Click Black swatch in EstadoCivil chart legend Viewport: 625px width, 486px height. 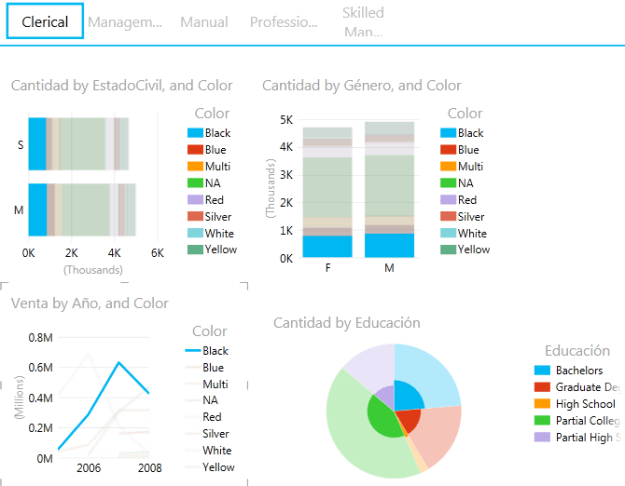(x=196, y=133)
